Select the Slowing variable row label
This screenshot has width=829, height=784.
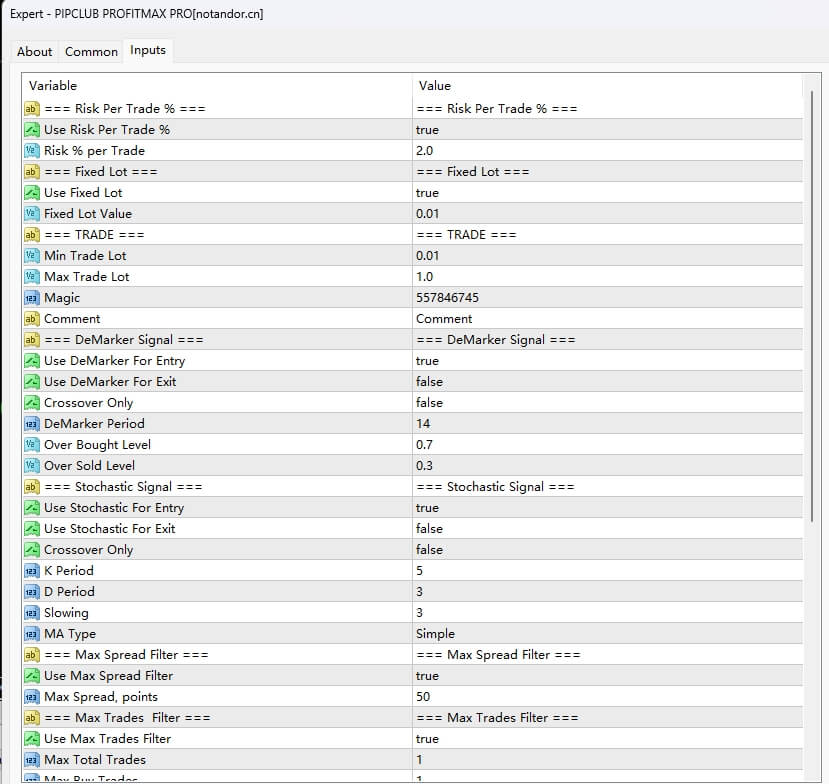(x=66, y=613)
